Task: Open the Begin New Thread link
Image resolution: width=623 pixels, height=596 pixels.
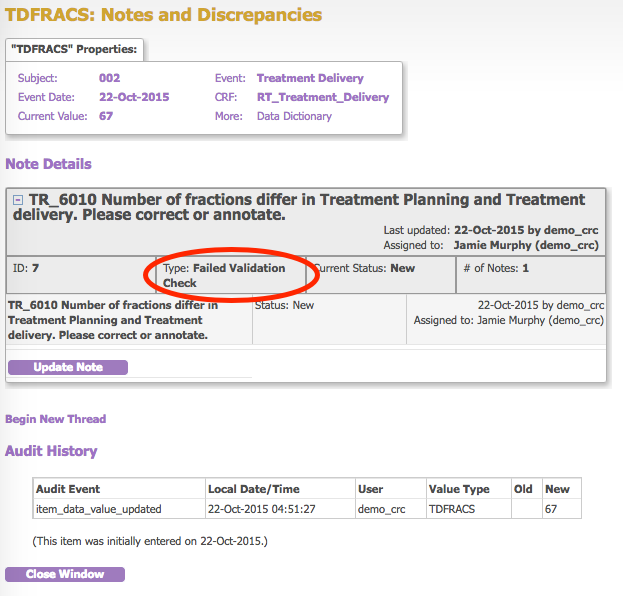Action: point(55,419)
